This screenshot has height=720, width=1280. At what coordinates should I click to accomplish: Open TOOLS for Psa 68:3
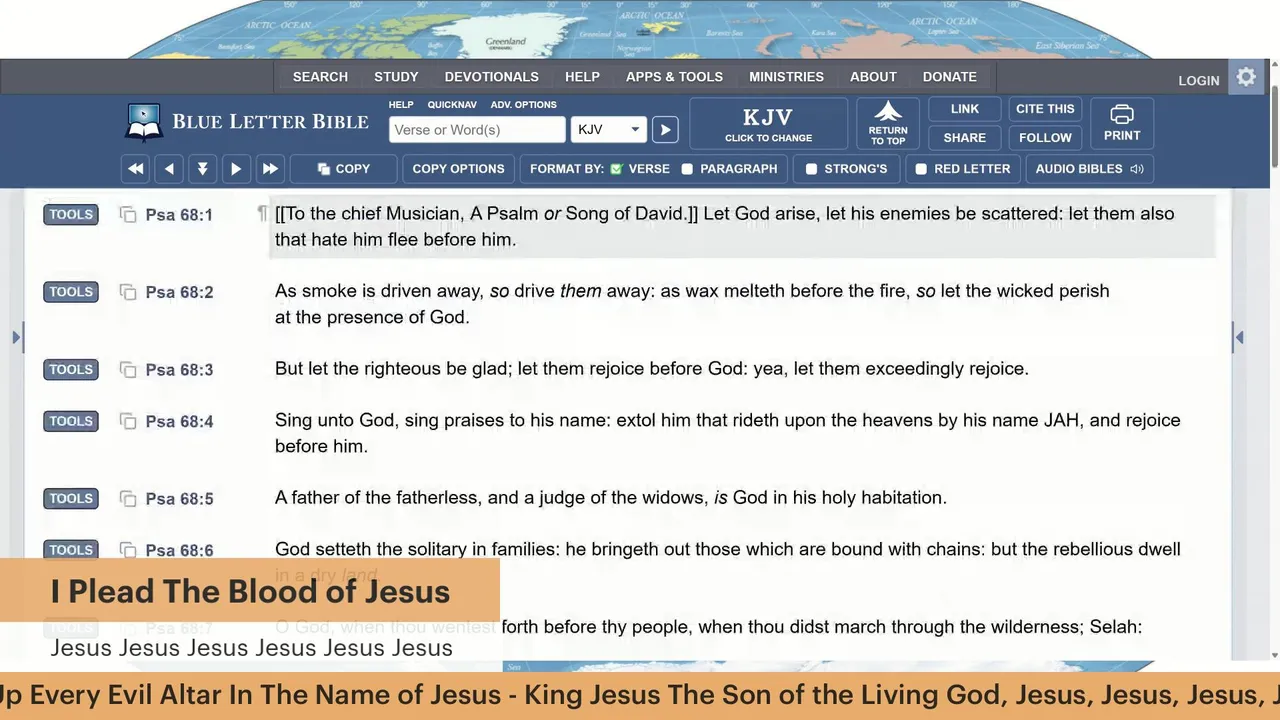pyautogui.click(x=71, y=370)
